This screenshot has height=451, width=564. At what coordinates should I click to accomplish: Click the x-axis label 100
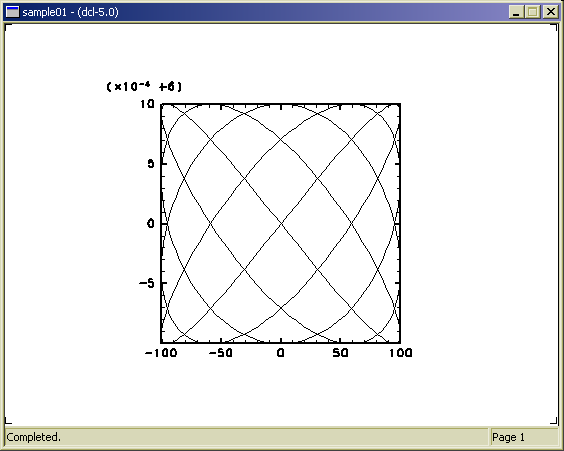coord(400,353)
